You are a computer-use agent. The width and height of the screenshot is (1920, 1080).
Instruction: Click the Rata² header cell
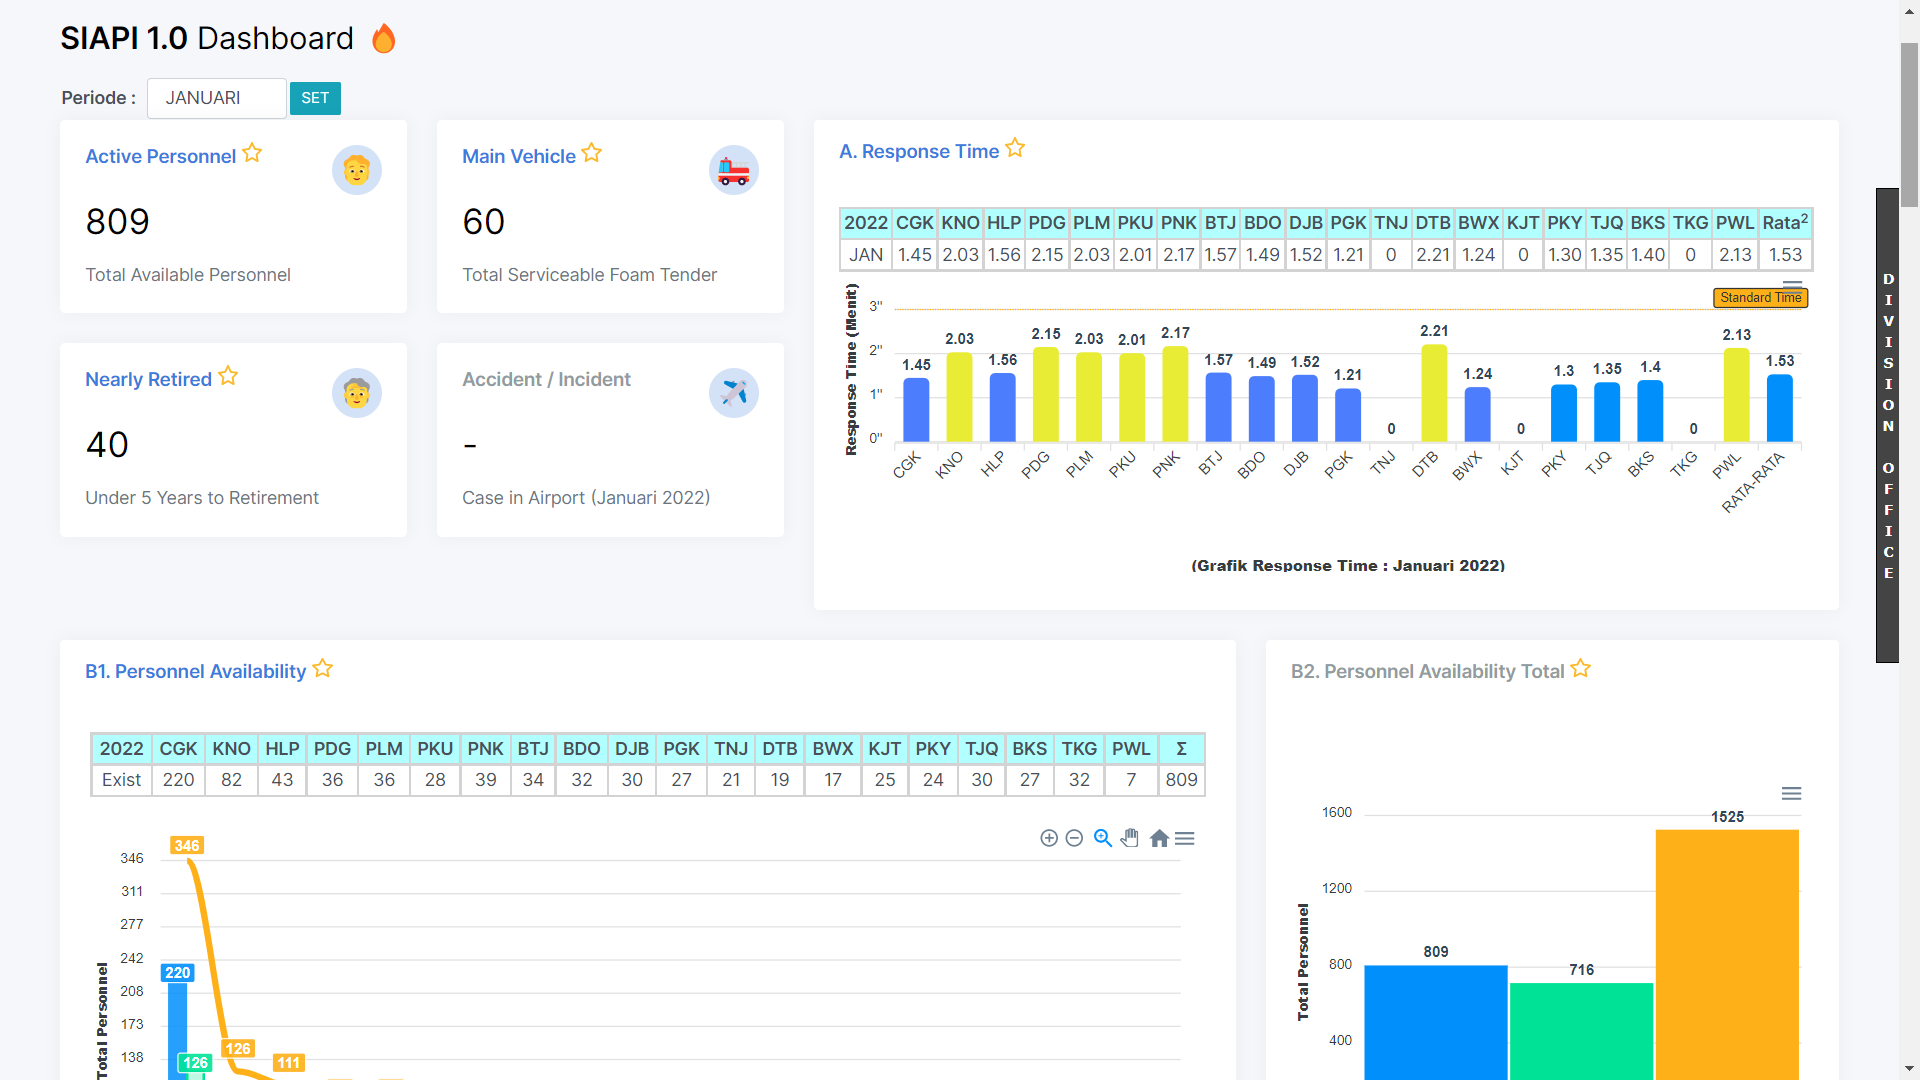pyautogui.click(x=1785, y=223)
